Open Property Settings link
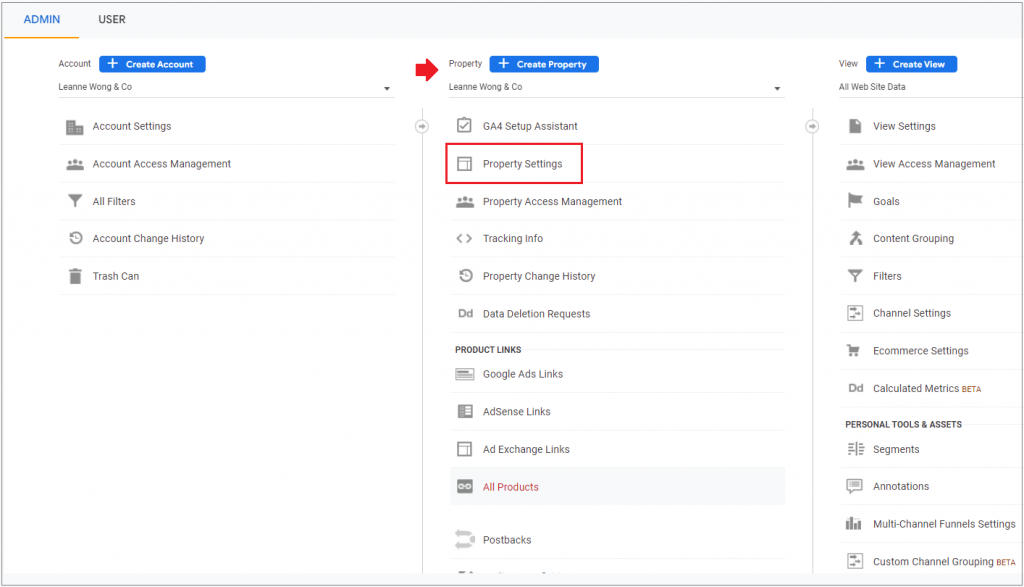The width and height of the screenshot is (1024, 587). click(x=522, y=164)
